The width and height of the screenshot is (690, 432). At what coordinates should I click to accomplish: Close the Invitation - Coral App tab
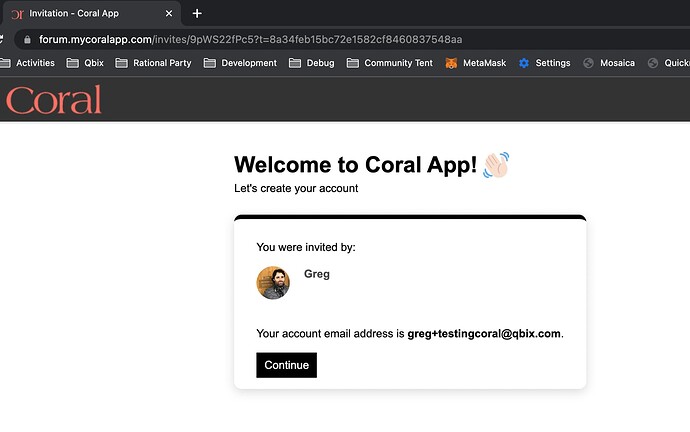[x=169, y=14]
